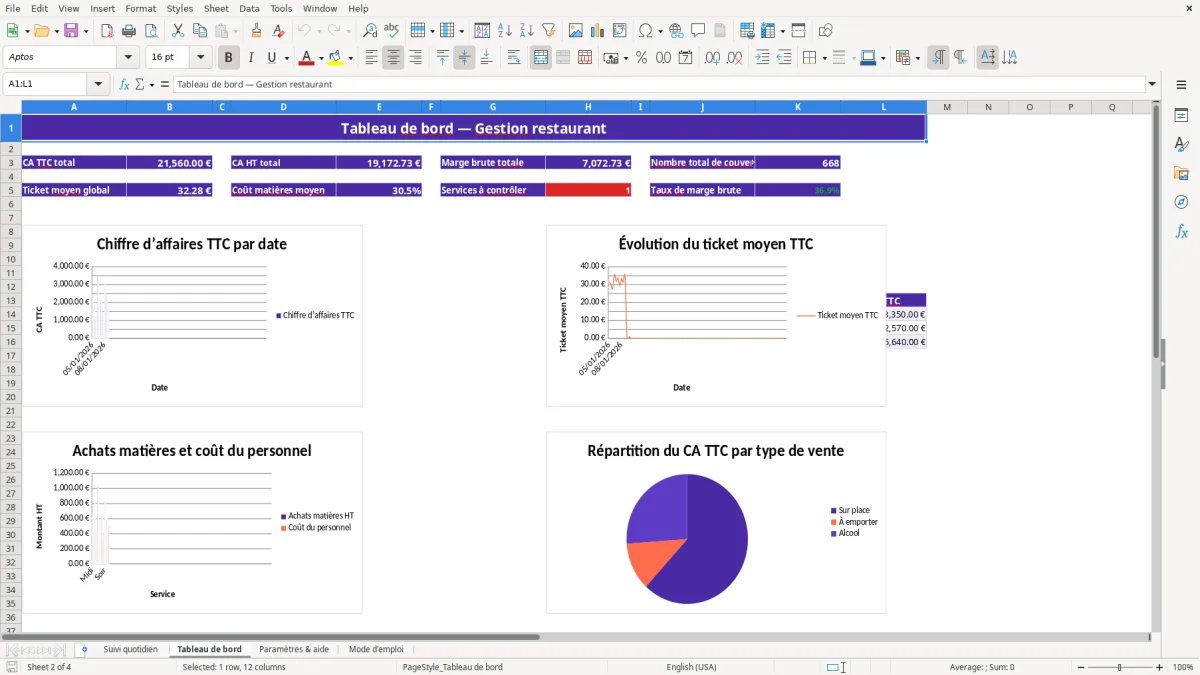Cut selection with scissors icon
The height and width of the screenshot is (675, 1200).
(x=178, y=31)
